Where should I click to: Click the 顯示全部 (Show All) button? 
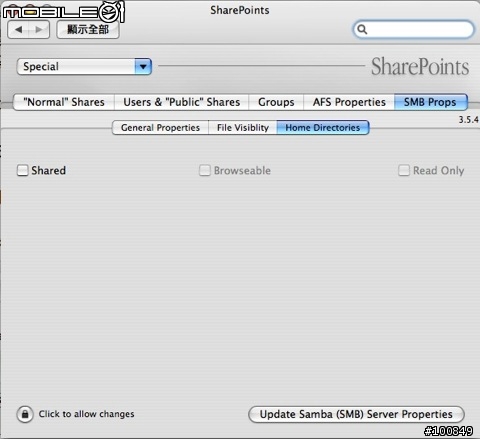pos(88,30)
